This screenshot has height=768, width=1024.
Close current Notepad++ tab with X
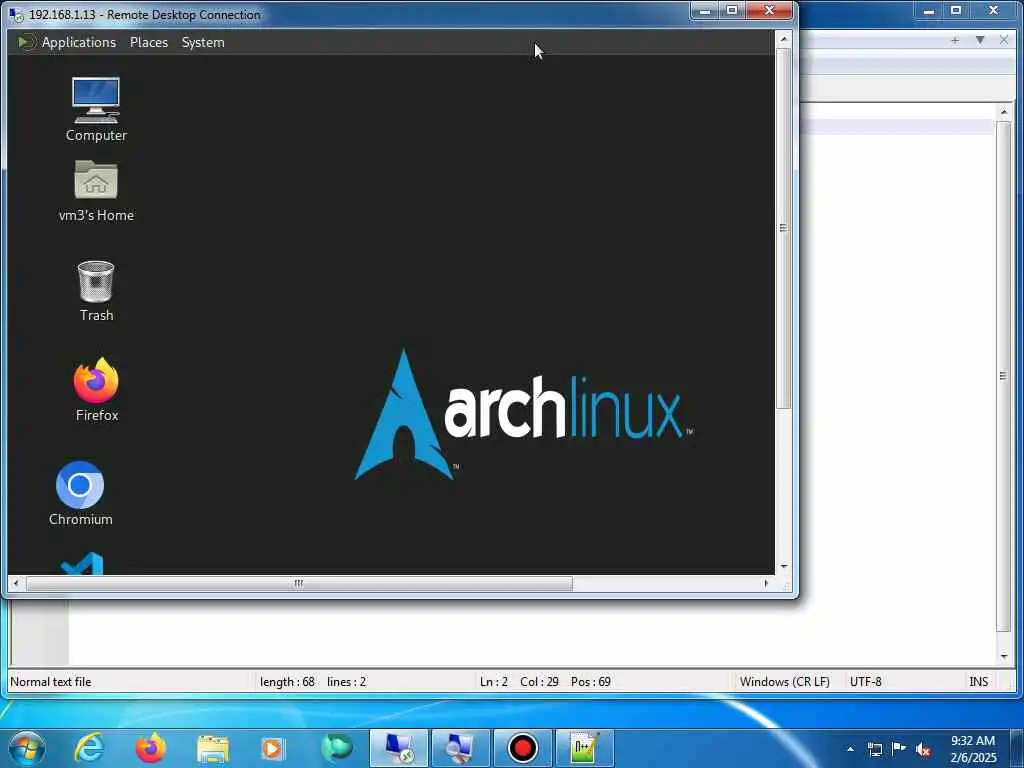tap(1004, 40)
